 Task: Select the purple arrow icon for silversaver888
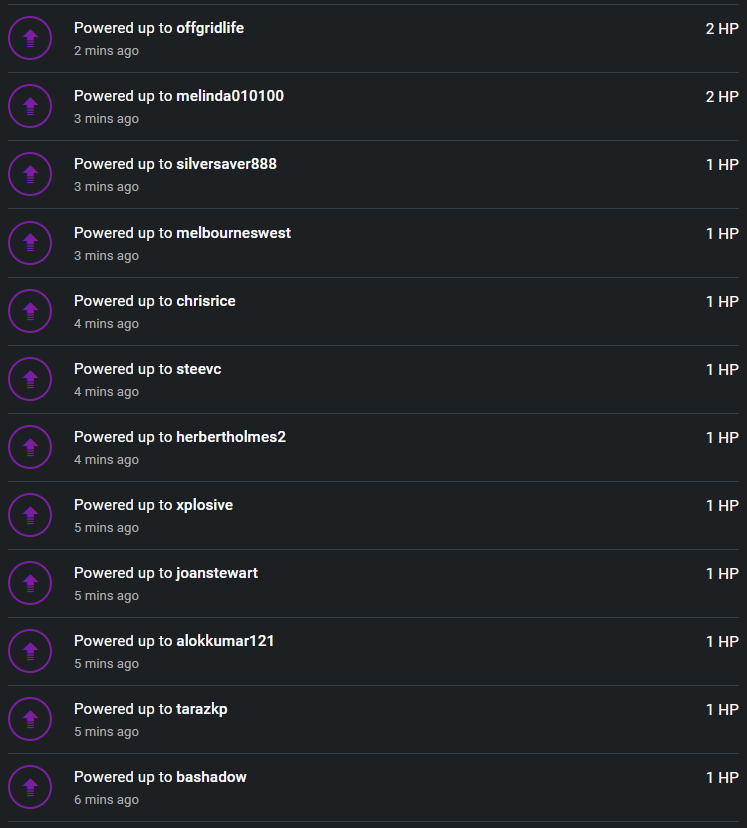point(30,174)
